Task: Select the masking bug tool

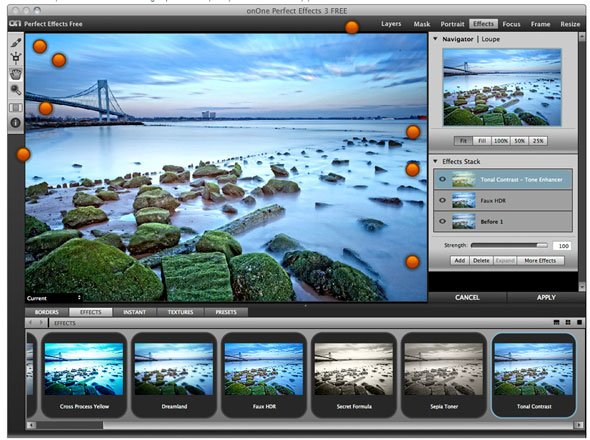Action: [16, 58]
